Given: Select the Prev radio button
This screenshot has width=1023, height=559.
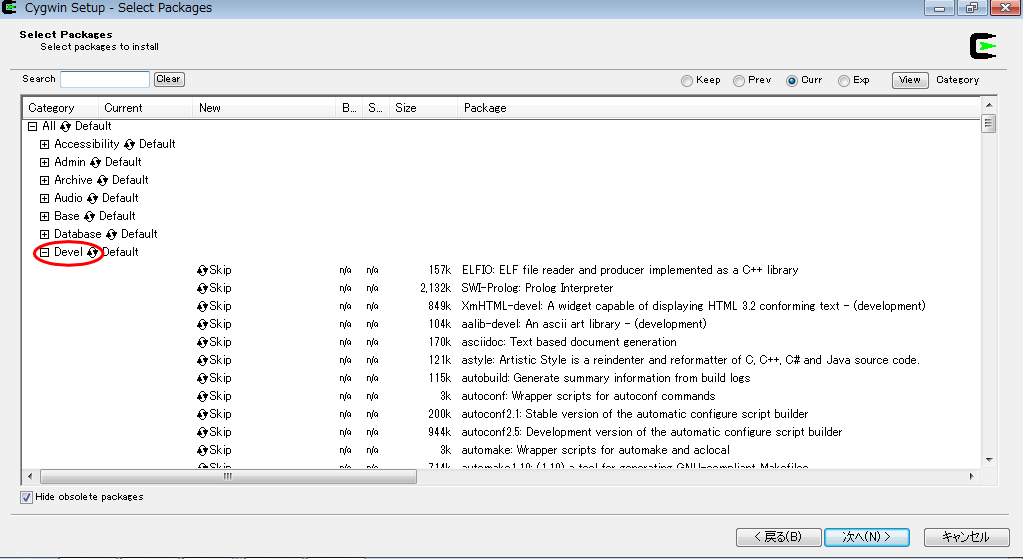Looking at the screenshot, I should tap(739, 81).
